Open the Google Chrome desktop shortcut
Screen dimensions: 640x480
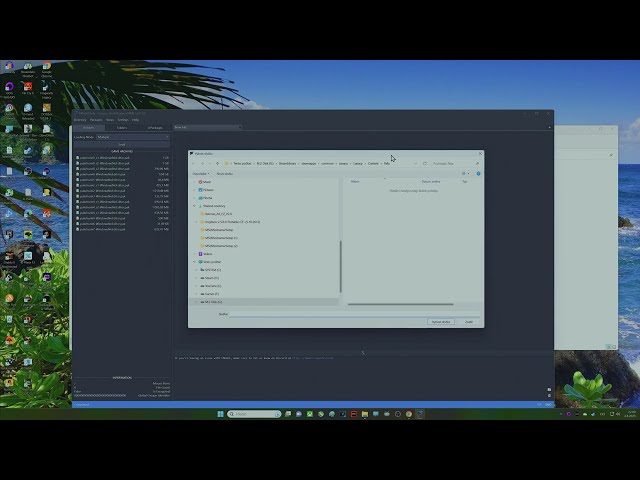pos(47,70)
